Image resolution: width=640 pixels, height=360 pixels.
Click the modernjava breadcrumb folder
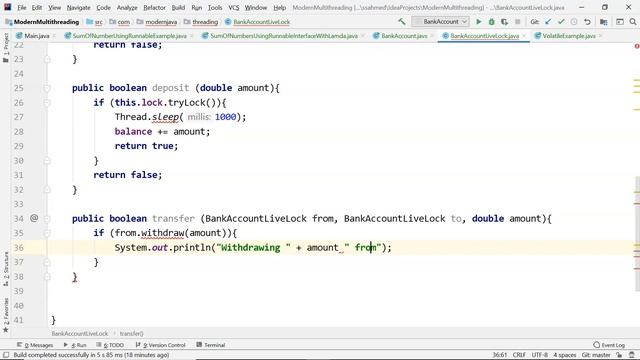click(157, 22)
